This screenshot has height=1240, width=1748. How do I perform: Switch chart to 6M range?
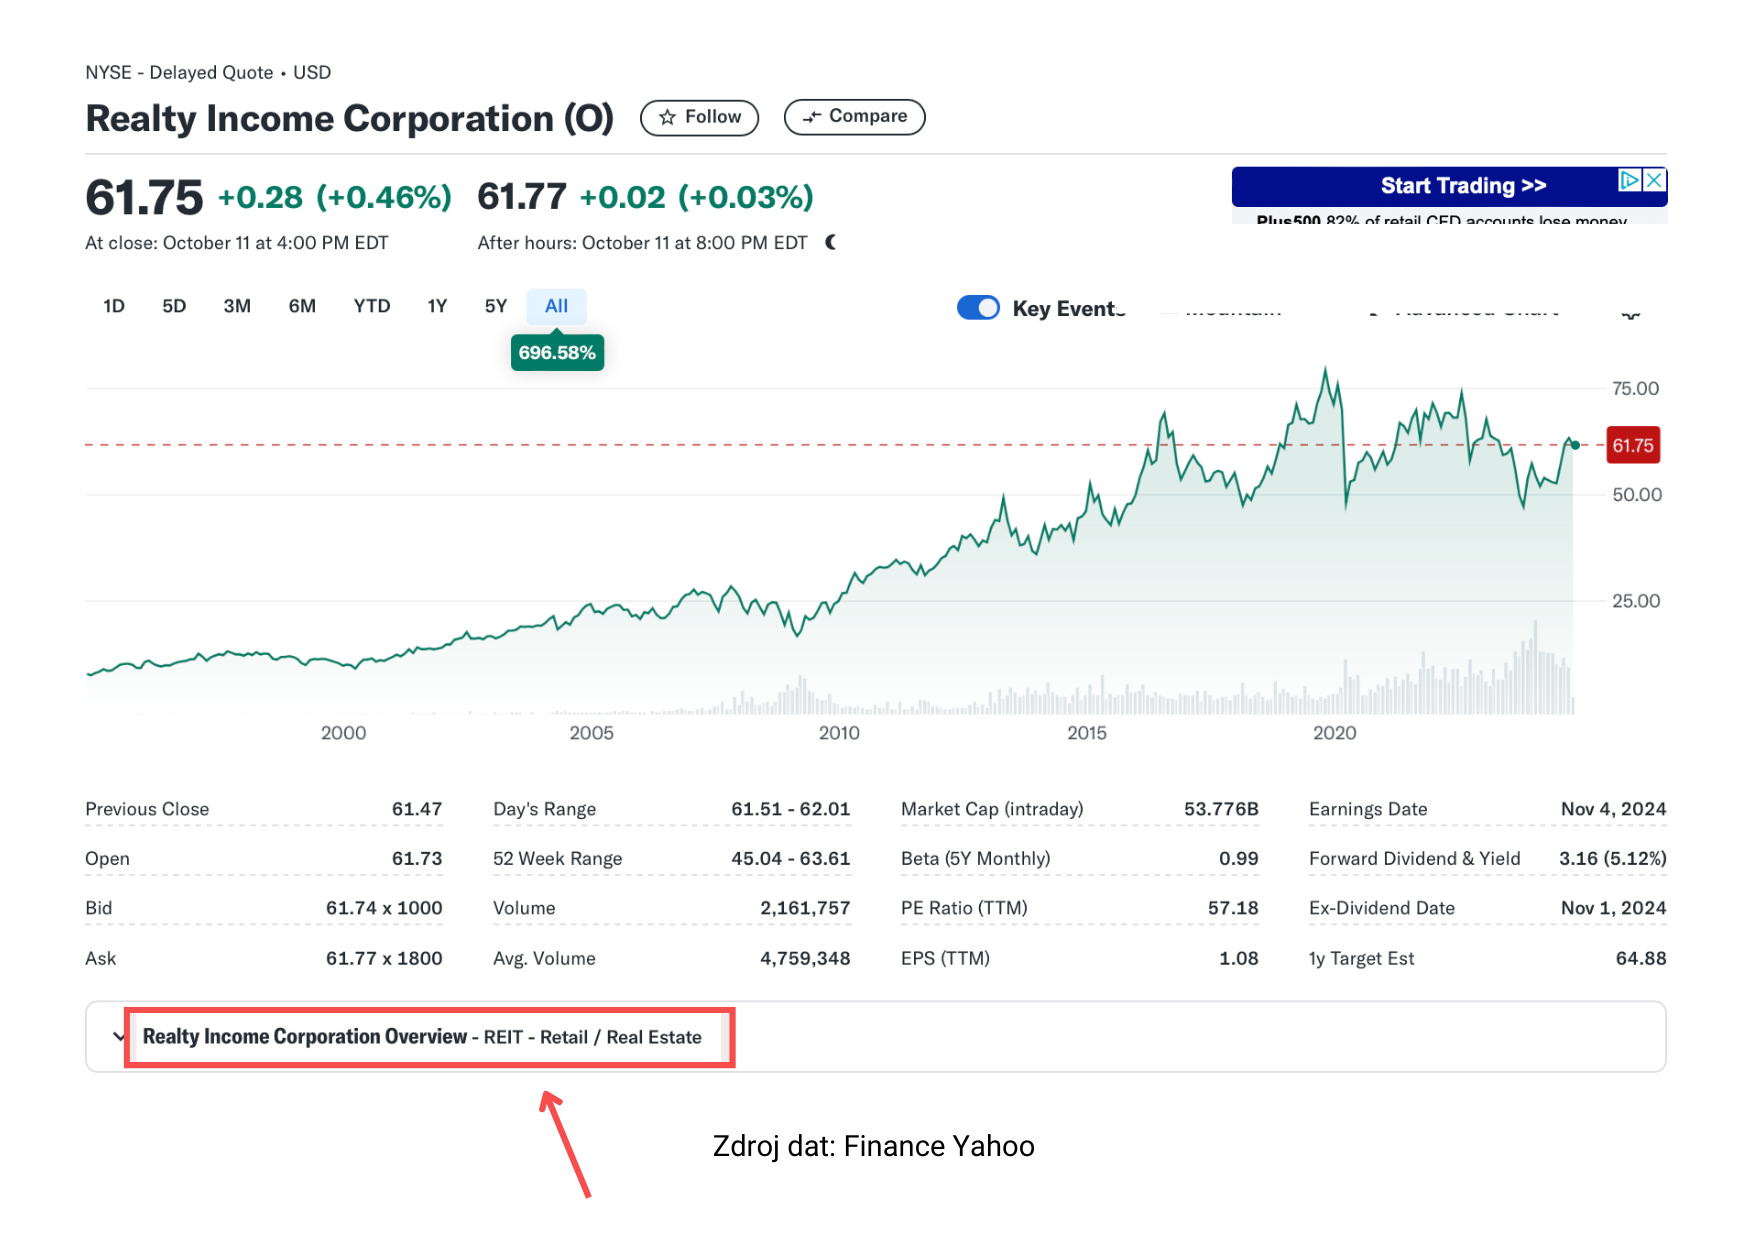tap(302, 306)
